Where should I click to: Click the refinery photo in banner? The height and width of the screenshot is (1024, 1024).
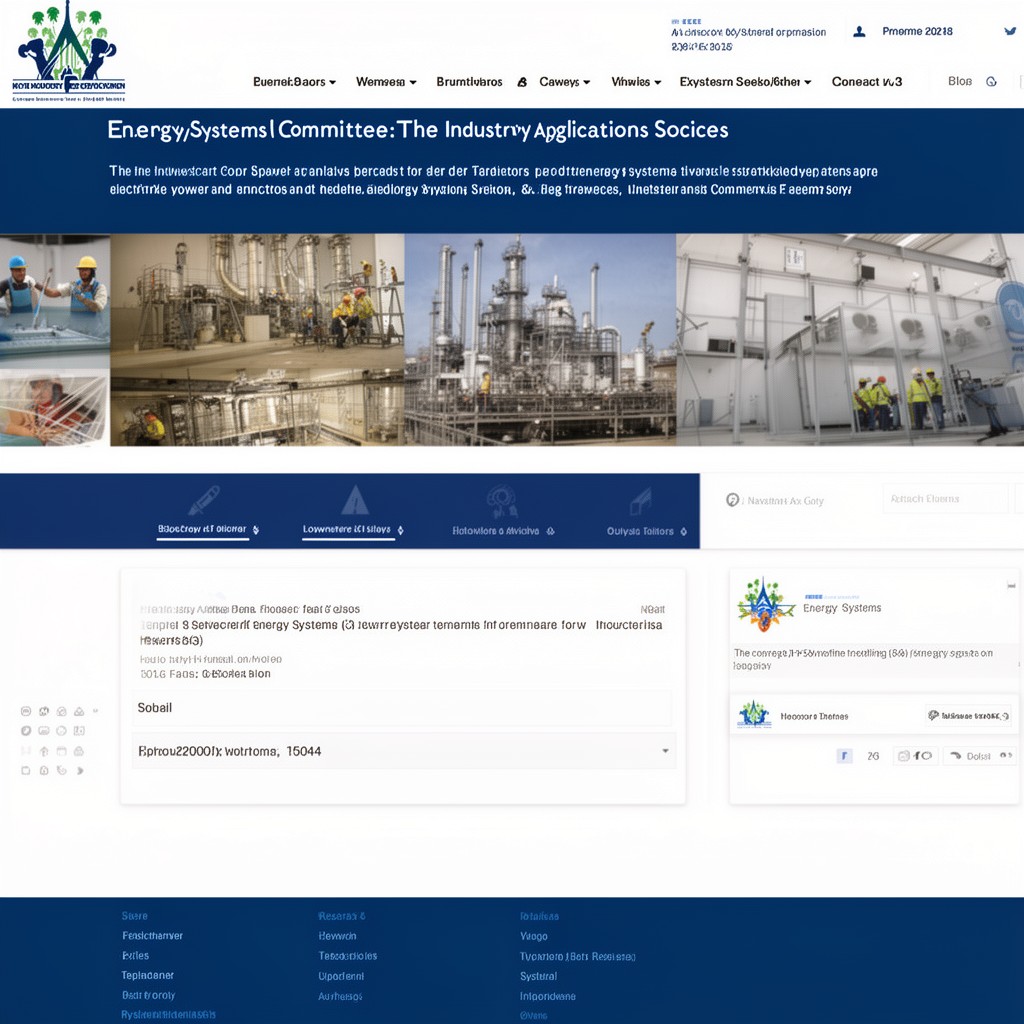[x=540, y=340]
